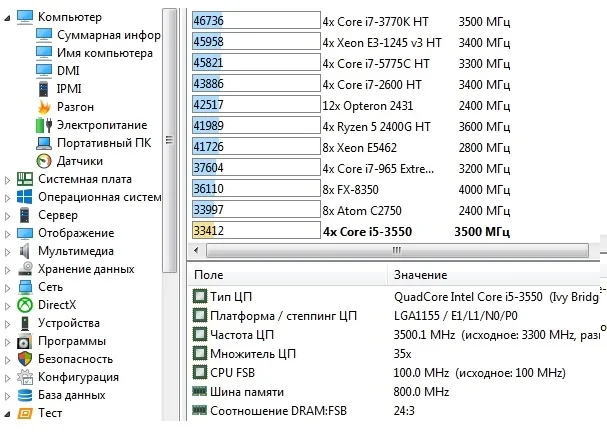Click the Системная плата motherboard icon

point(25,179)
